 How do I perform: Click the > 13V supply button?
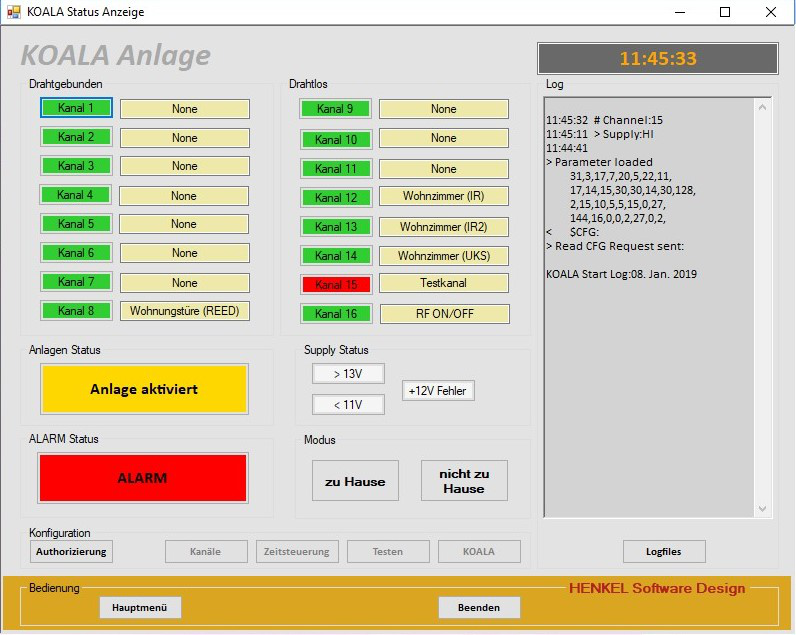pos(346,374)
